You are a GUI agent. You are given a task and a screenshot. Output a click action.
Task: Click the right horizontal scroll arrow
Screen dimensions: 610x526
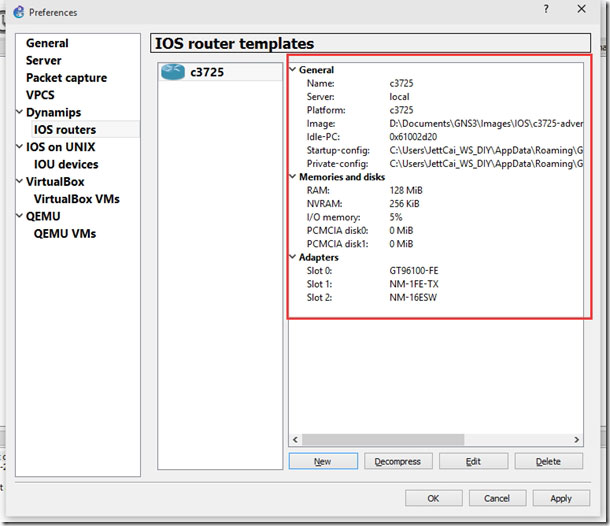click(577, 440)
